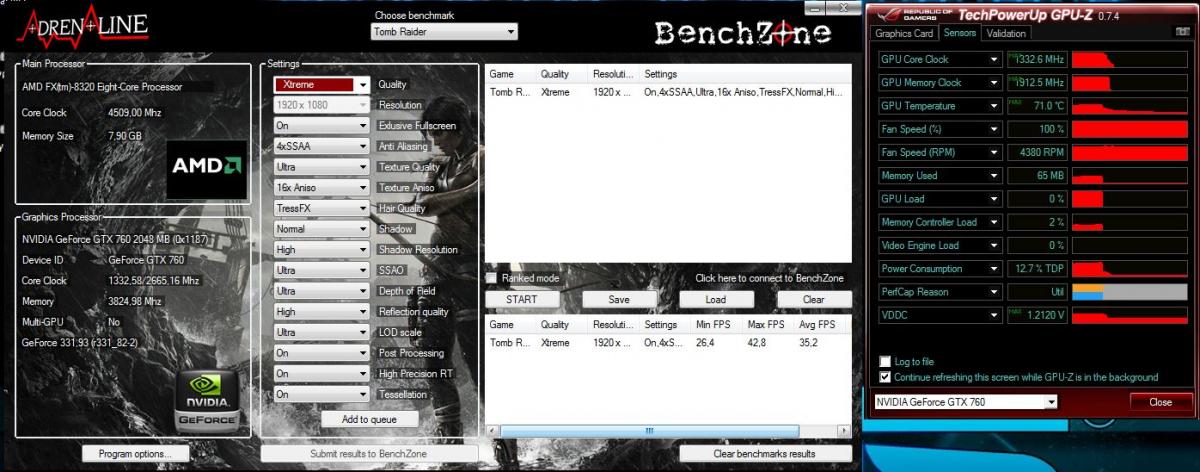Open the Hair Quality TressFX dropdown
1200x472 pixels.
click(322, 208)
